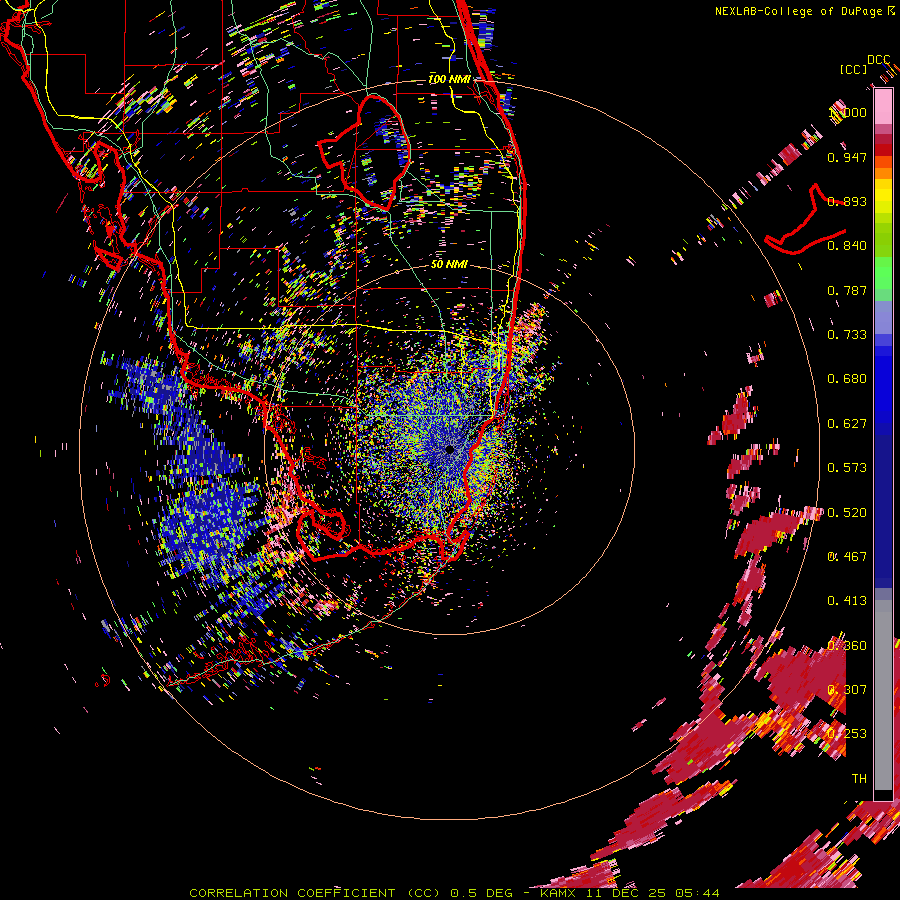900x900 pixels.
Task: Click the KAMX station identifier in the caption
Action: point(557,893)
